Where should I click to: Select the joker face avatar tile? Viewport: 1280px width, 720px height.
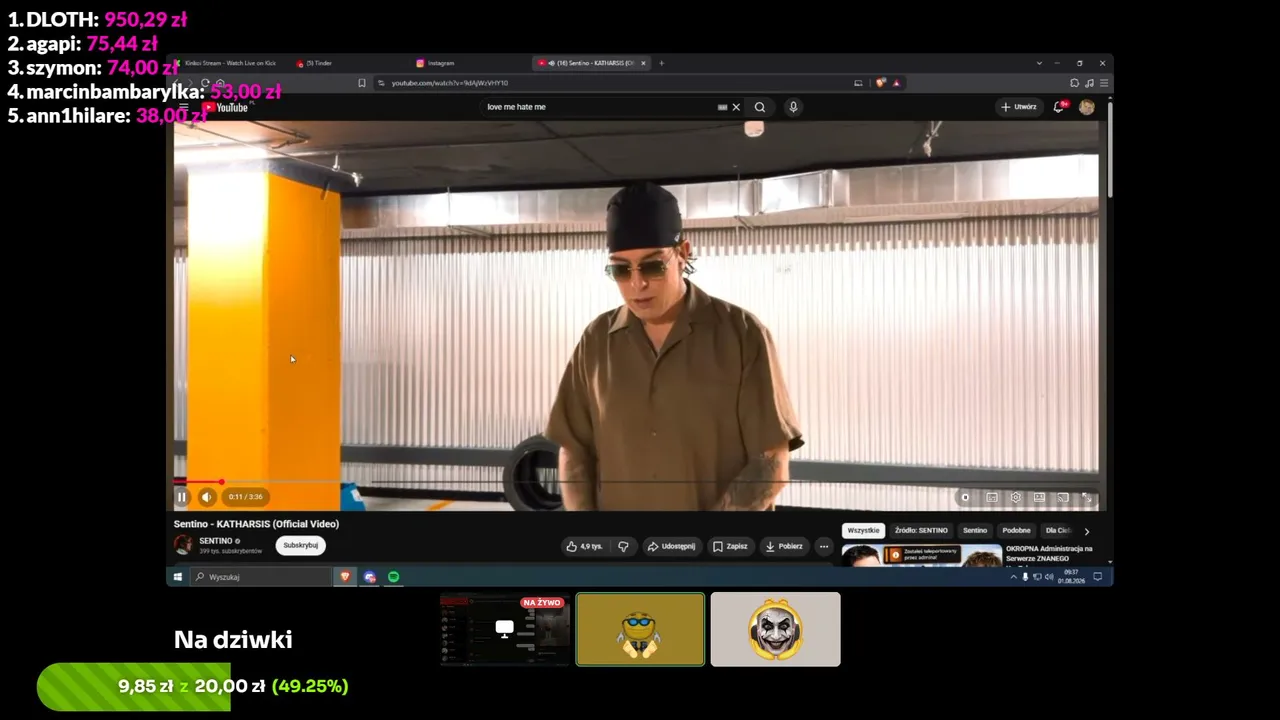tap(776, 630)
